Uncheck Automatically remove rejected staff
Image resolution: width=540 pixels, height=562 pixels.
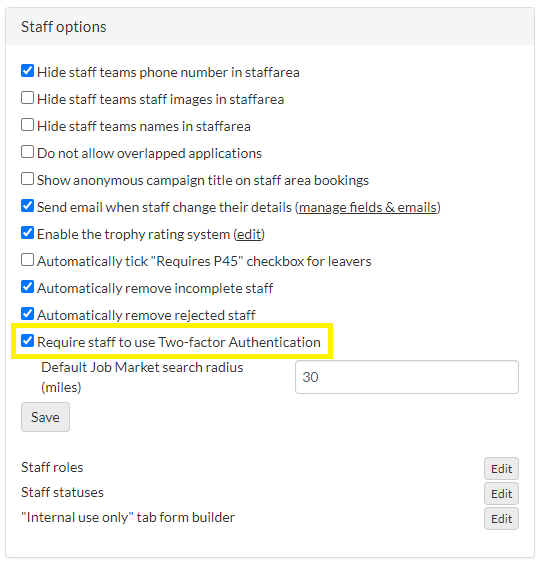[28, 314]
